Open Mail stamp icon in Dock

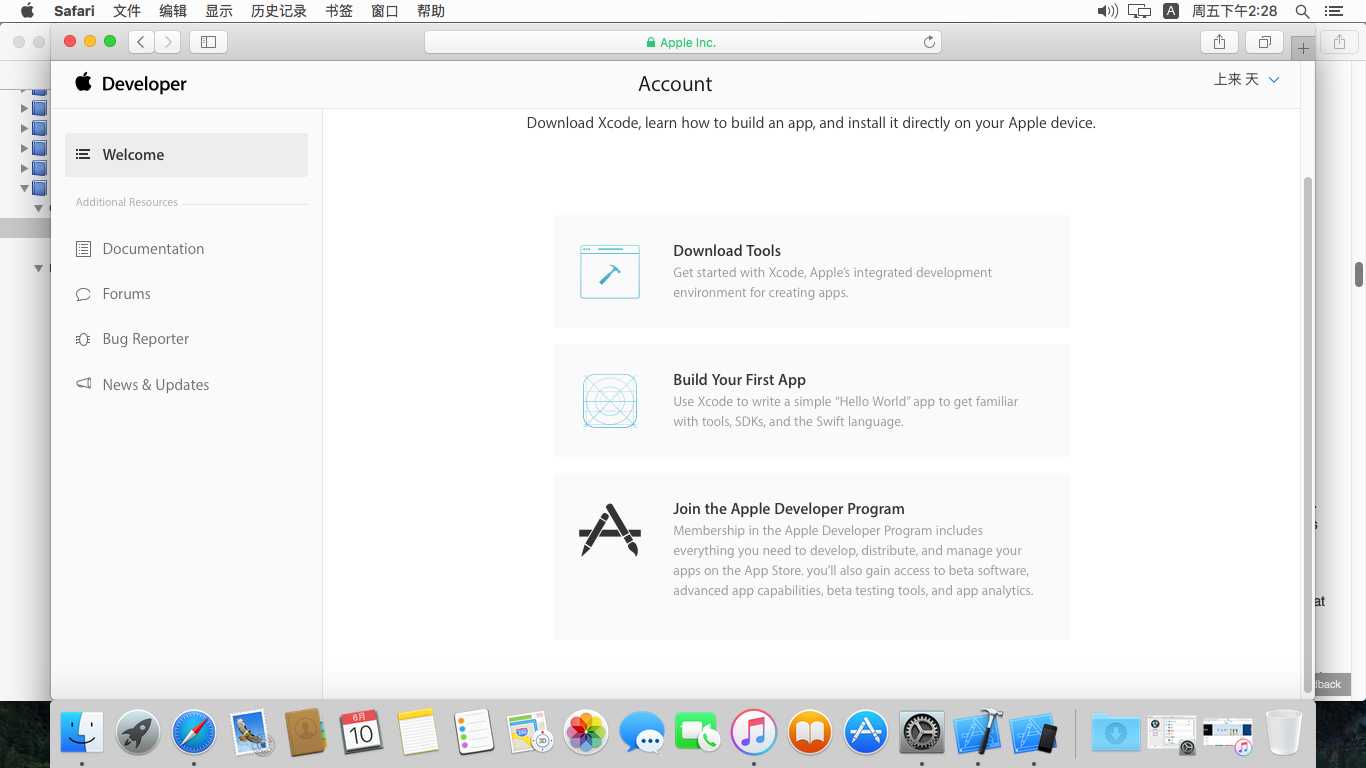[x=250, y=733]
